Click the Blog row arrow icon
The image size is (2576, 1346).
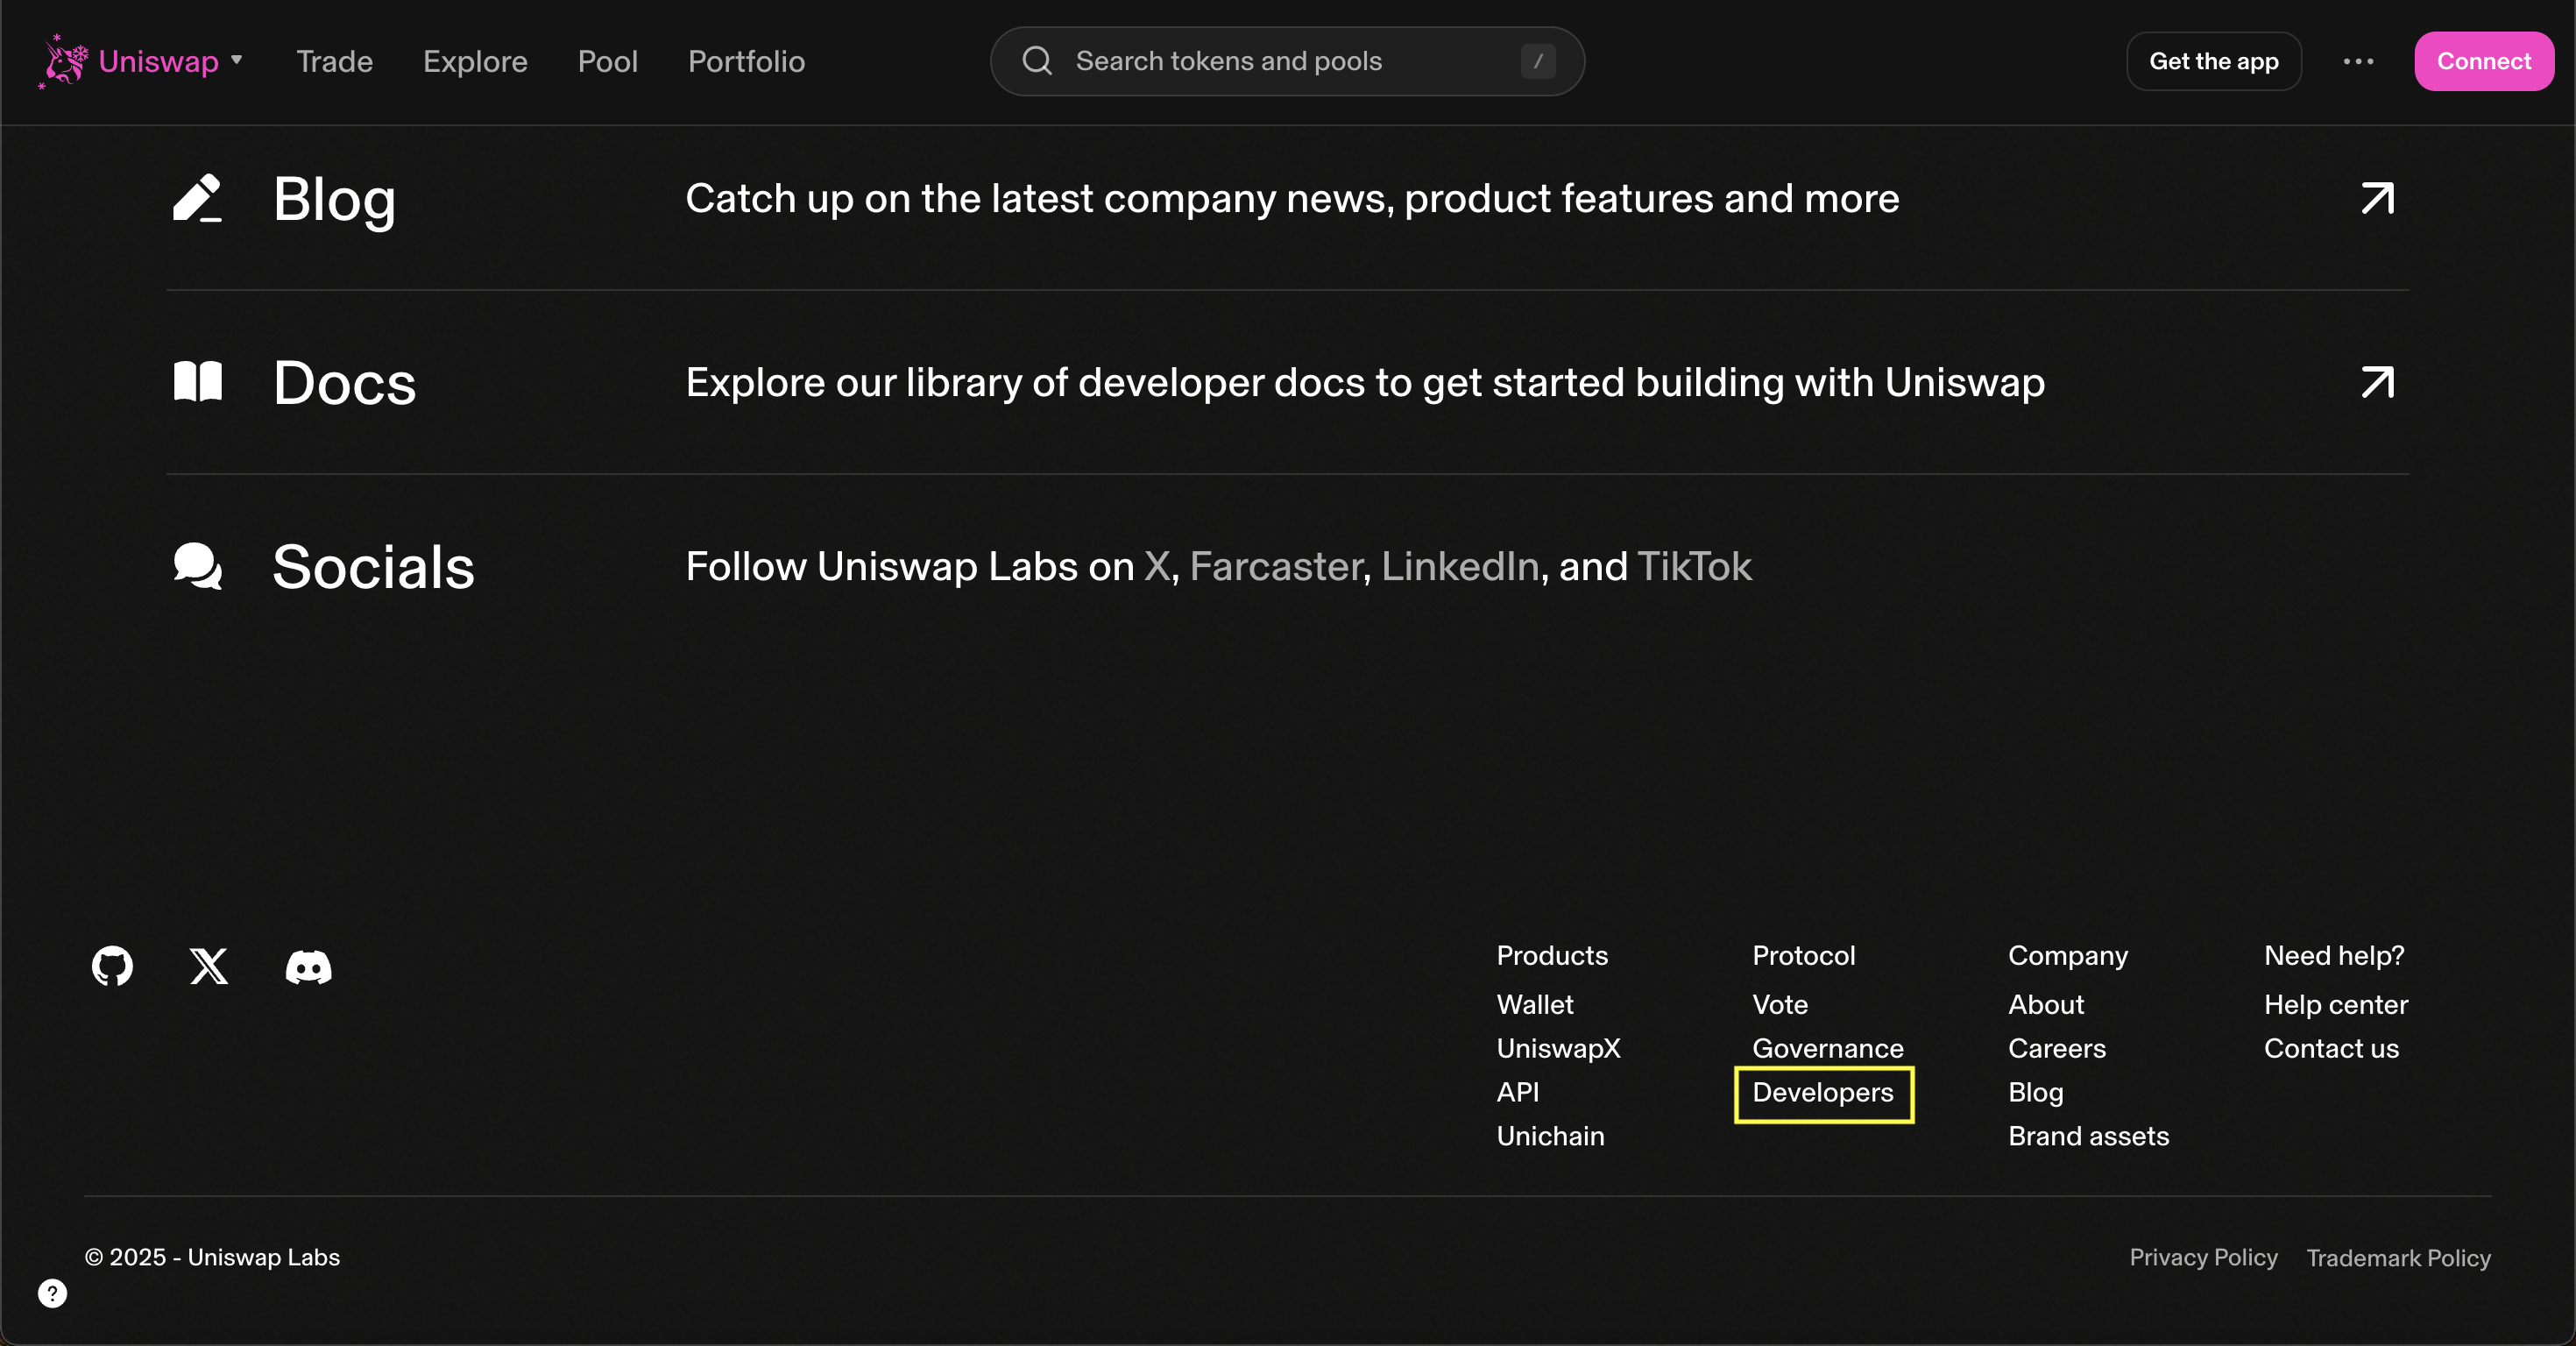(2377, 198)
